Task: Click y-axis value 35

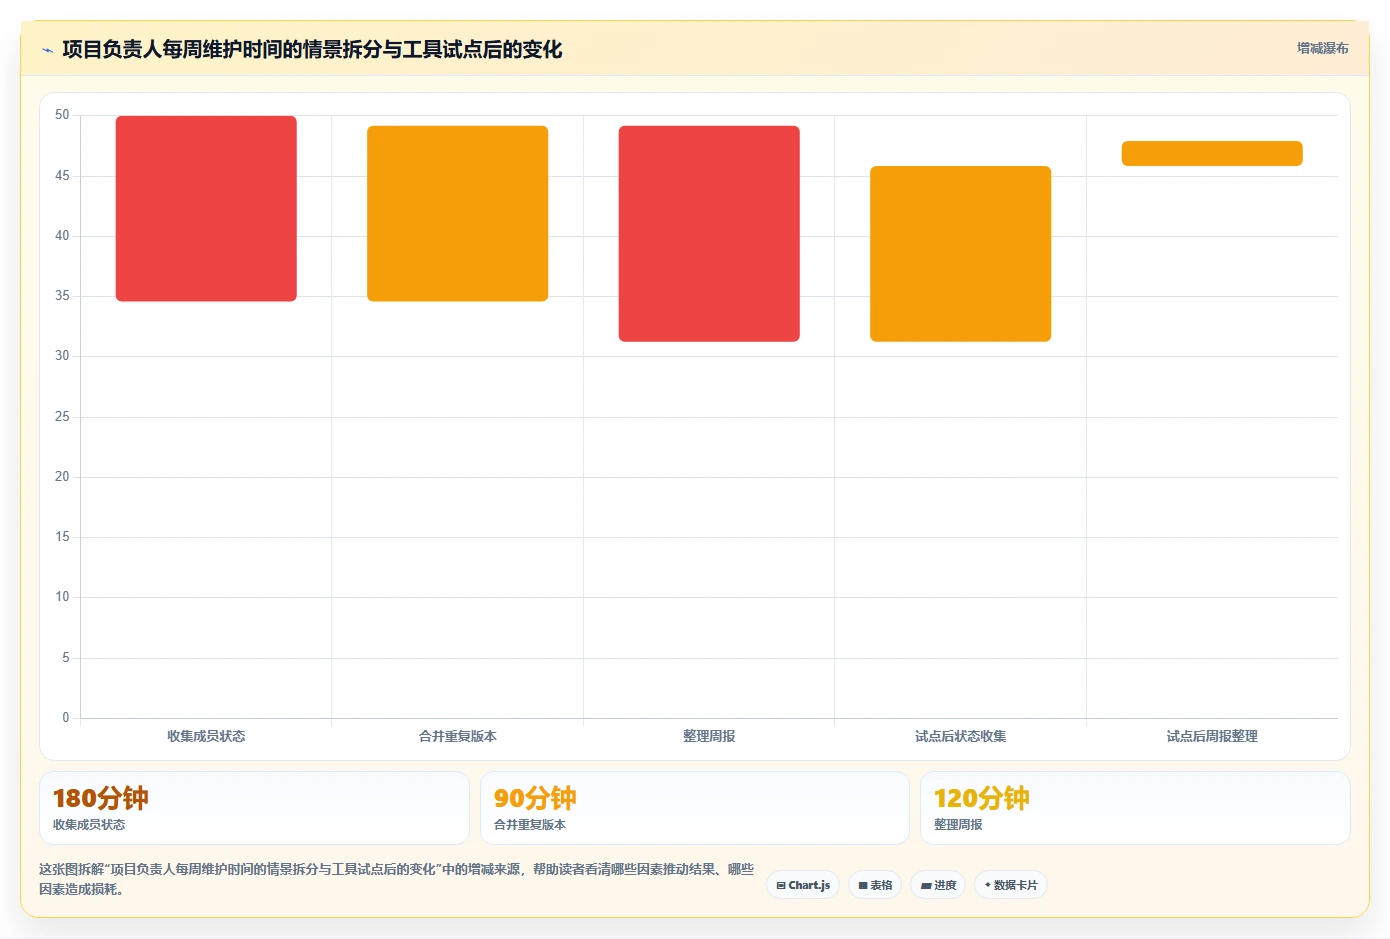Action: coord(62,296)
